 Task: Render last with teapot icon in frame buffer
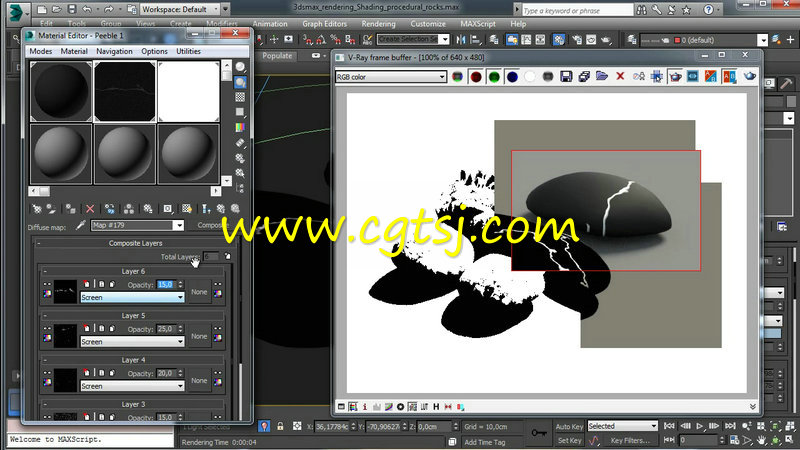[749, 77]
